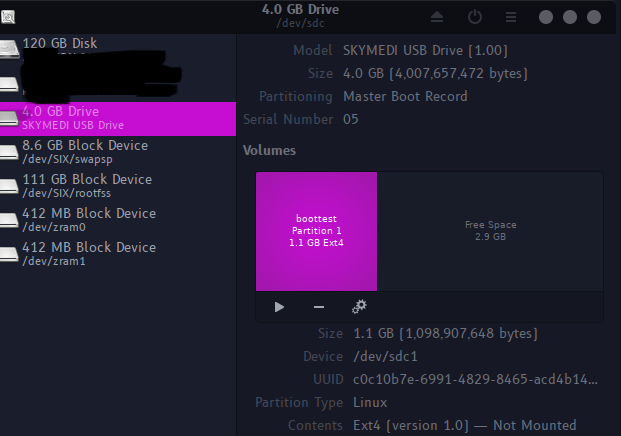
Task: Open the hamburger drive options menu
Action: pyautogui.click(x=511, y=17)
